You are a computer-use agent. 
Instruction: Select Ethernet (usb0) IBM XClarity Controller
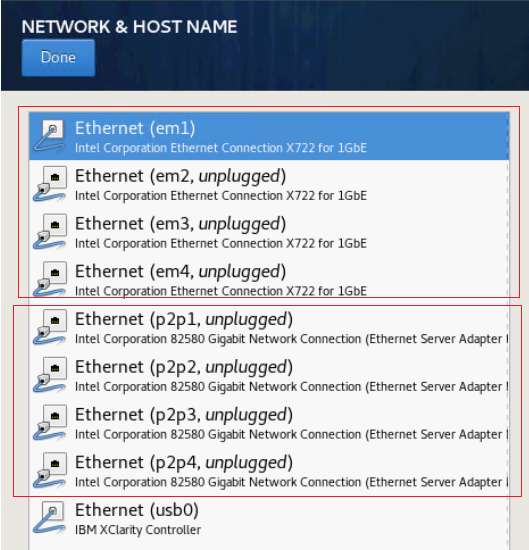[x=269, y=518]
